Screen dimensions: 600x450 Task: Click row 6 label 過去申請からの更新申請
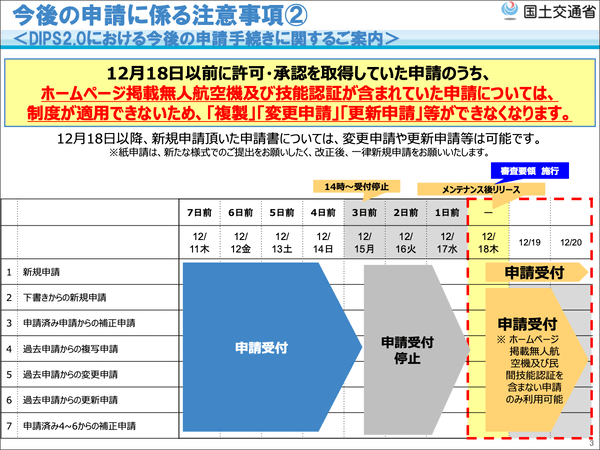click(70, 400)
